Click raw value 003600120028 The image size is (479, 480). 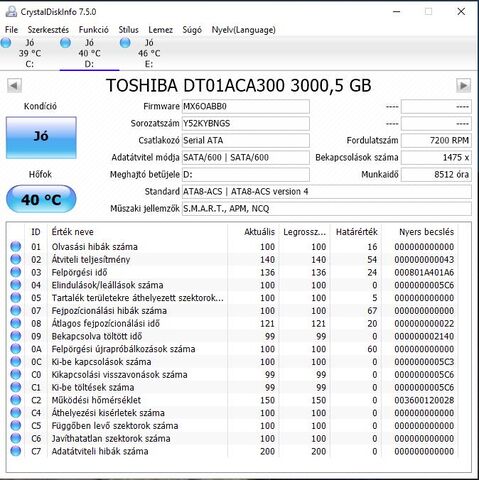coord(424,400)
